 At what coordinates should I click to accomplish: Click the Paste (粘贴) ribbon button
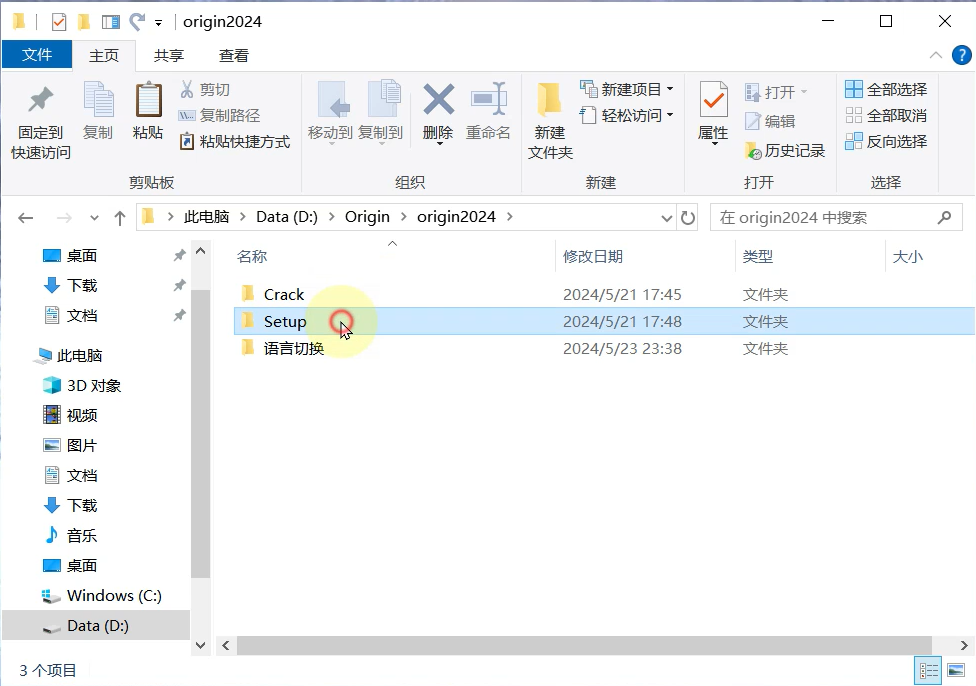[148, 112]
